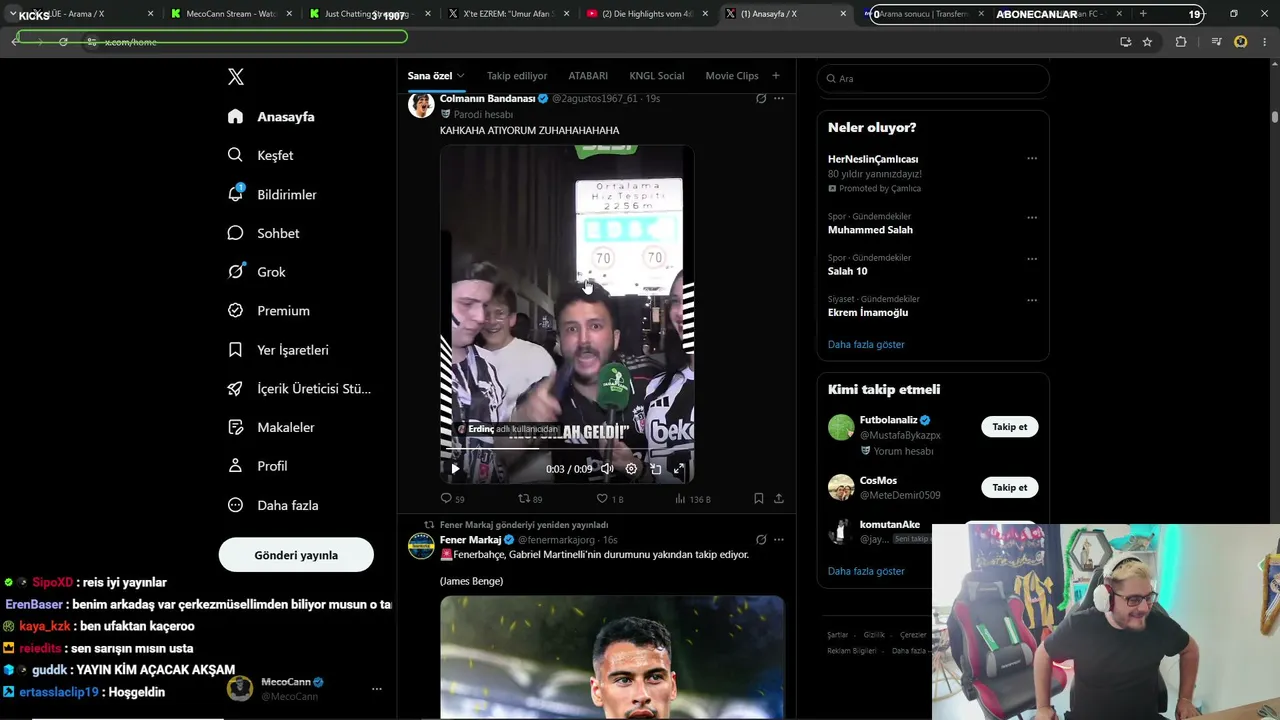Go to Anasayfa in the sidebar

(271, 117)
